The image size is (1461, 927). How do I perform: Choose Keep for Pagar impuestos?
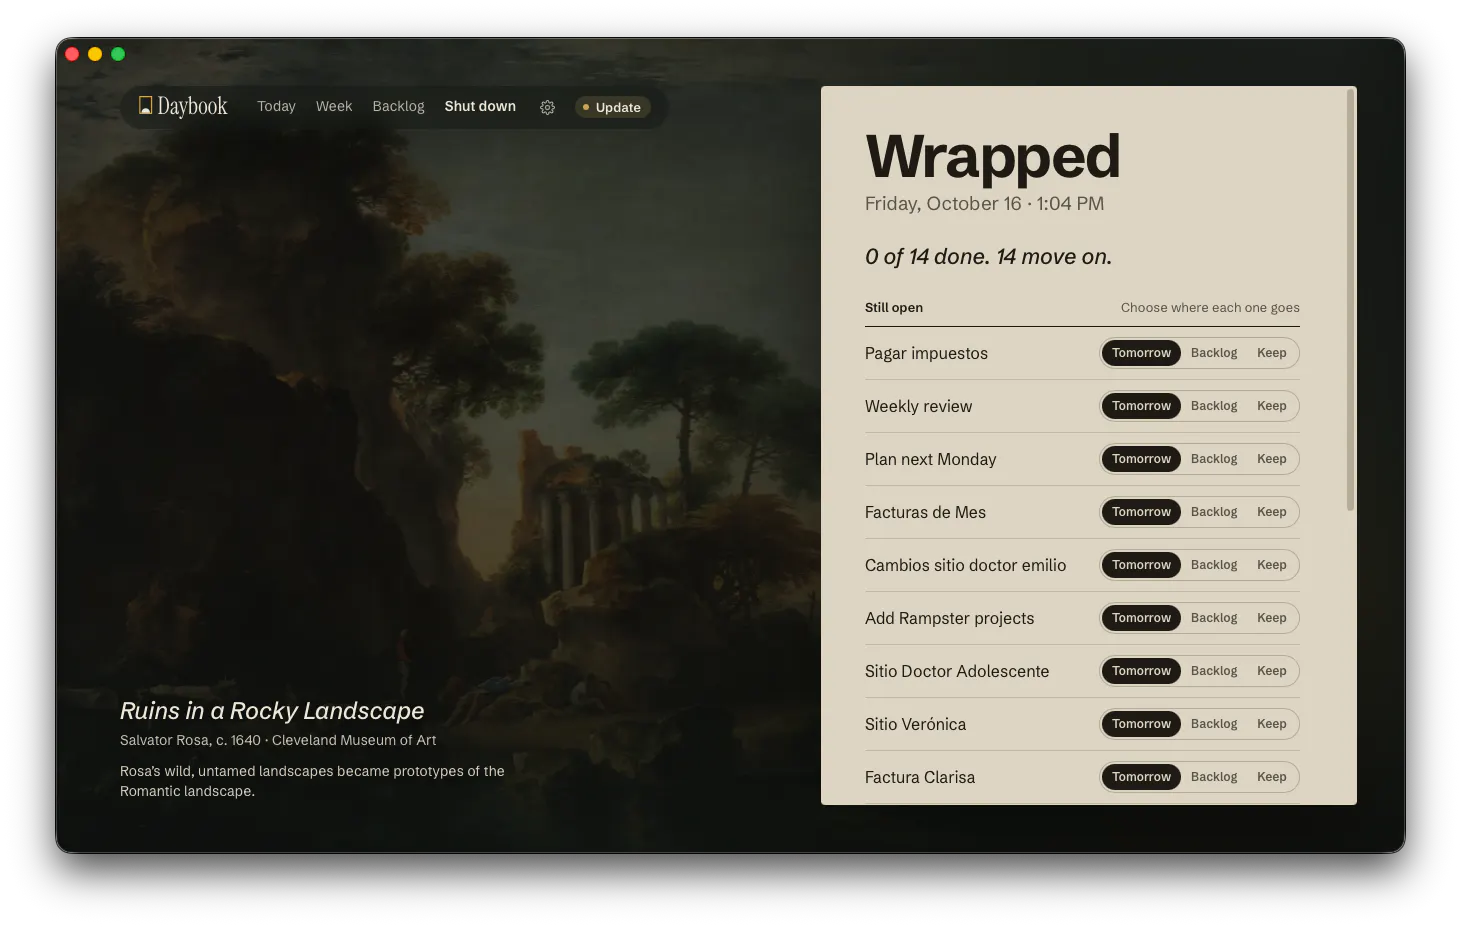(x=1272, y=353)
